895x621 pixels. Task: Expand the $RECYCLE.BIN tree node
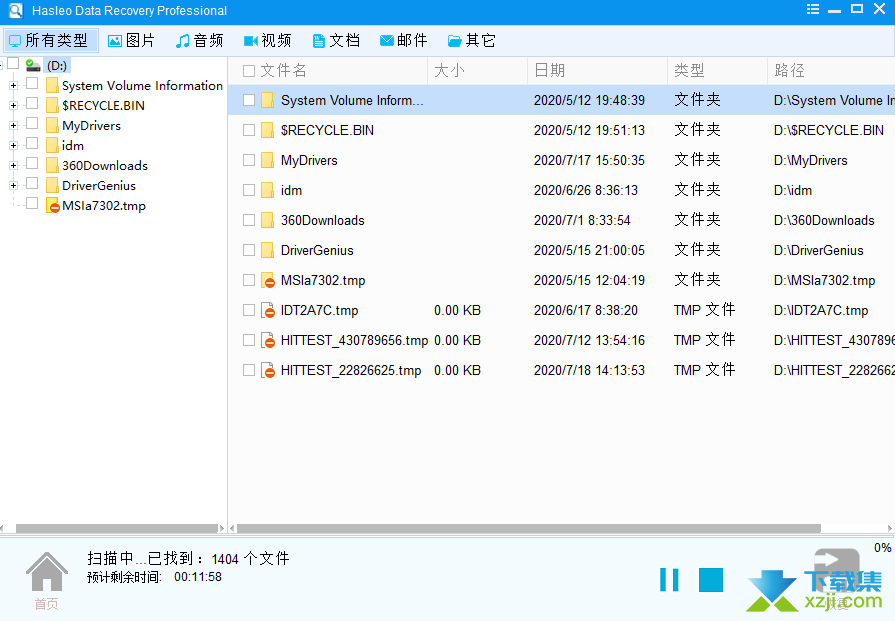14,106
